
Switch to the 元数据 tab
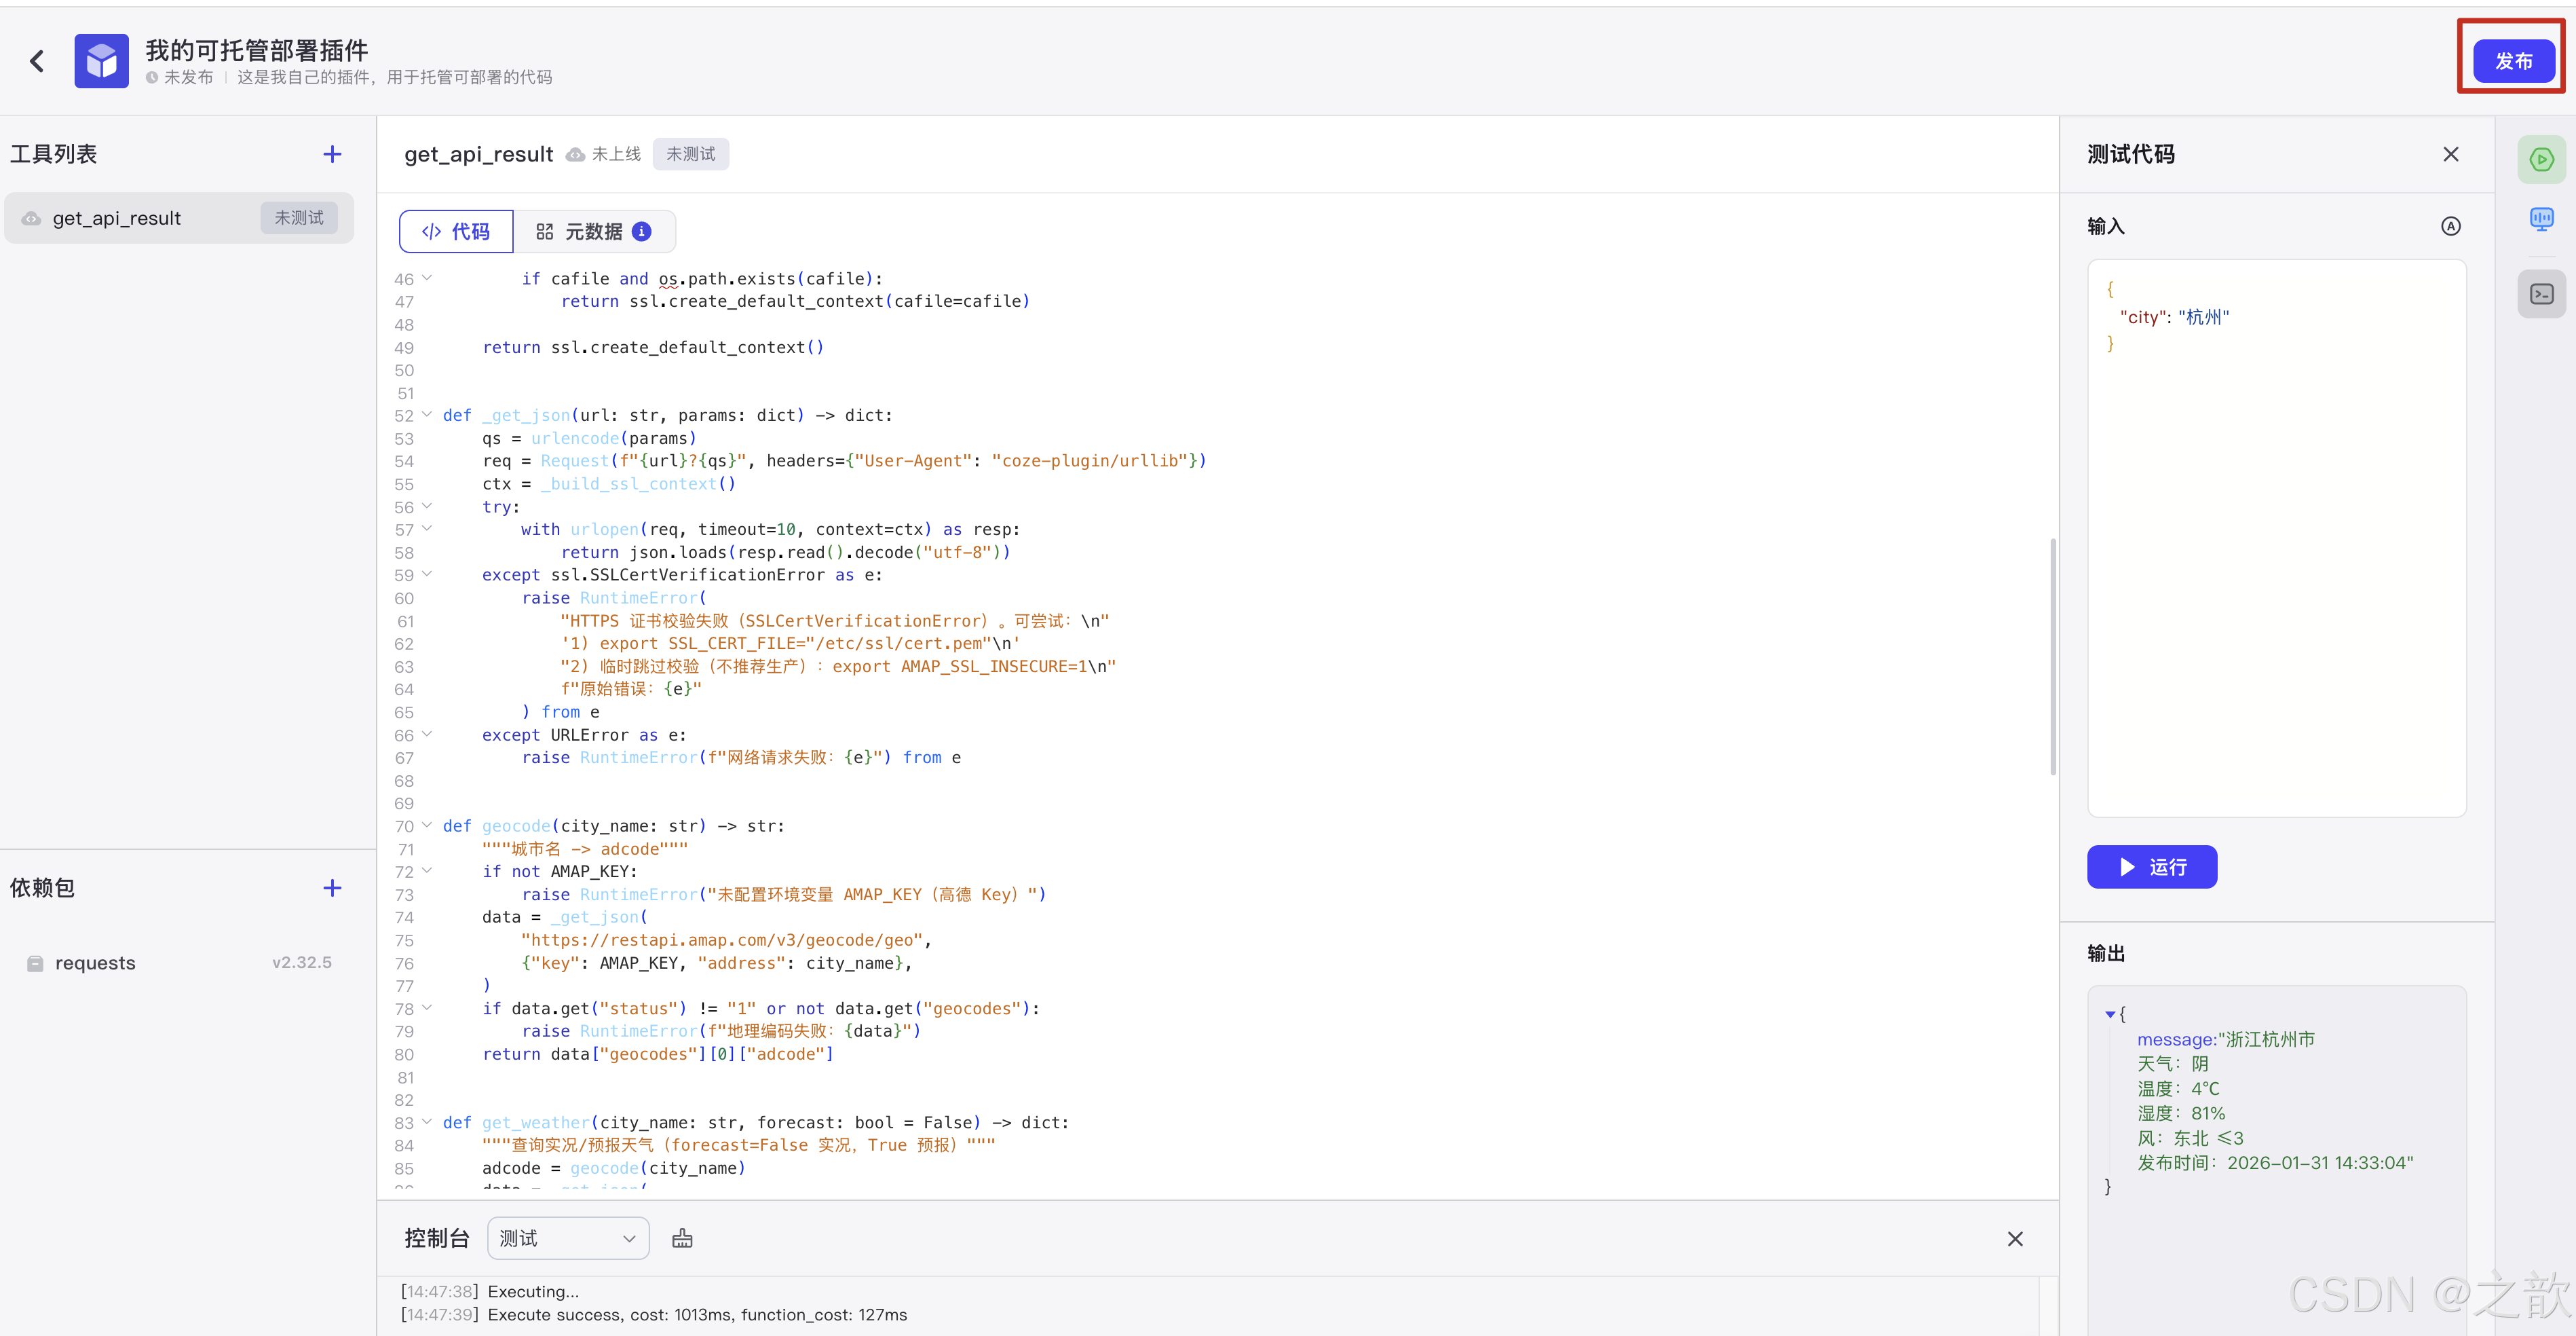593,232
